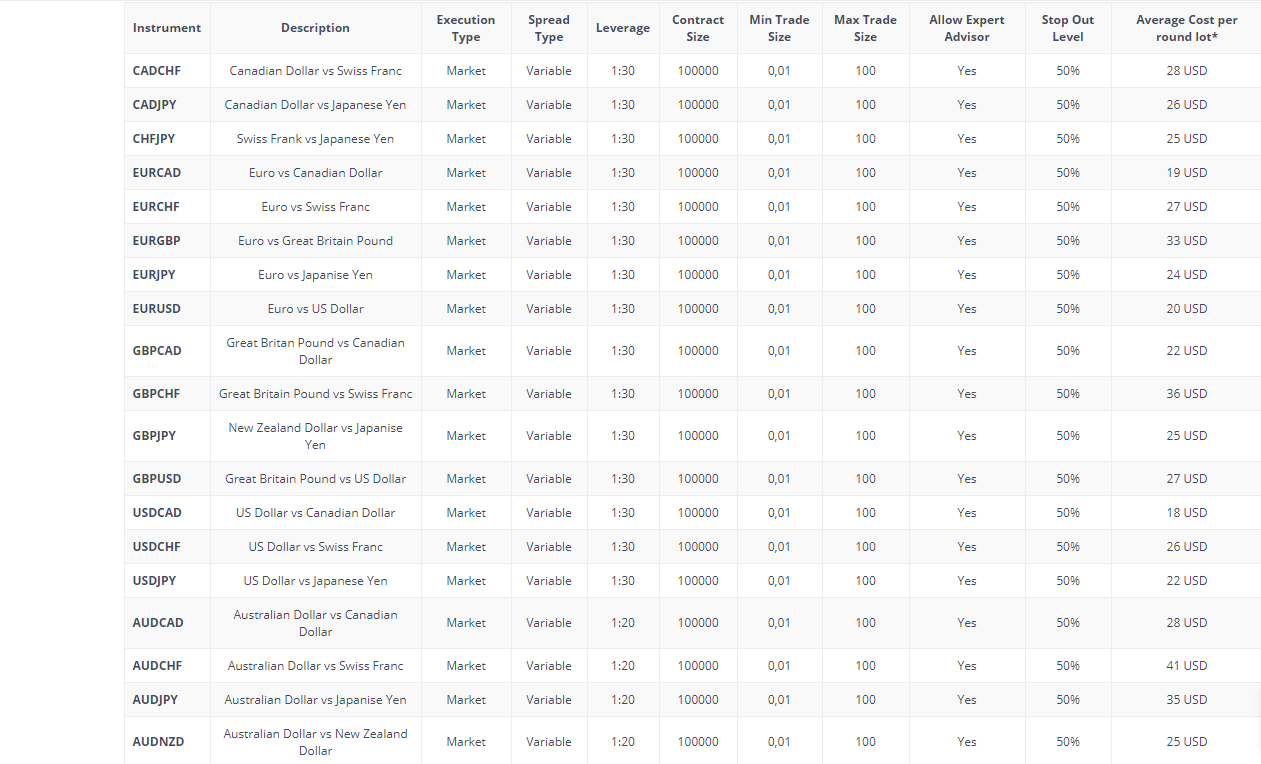Click 'Canadian Dollar vs Japanese Yen' description
The height and width of the screenshot is (764, 1261).
coord(316,105)
